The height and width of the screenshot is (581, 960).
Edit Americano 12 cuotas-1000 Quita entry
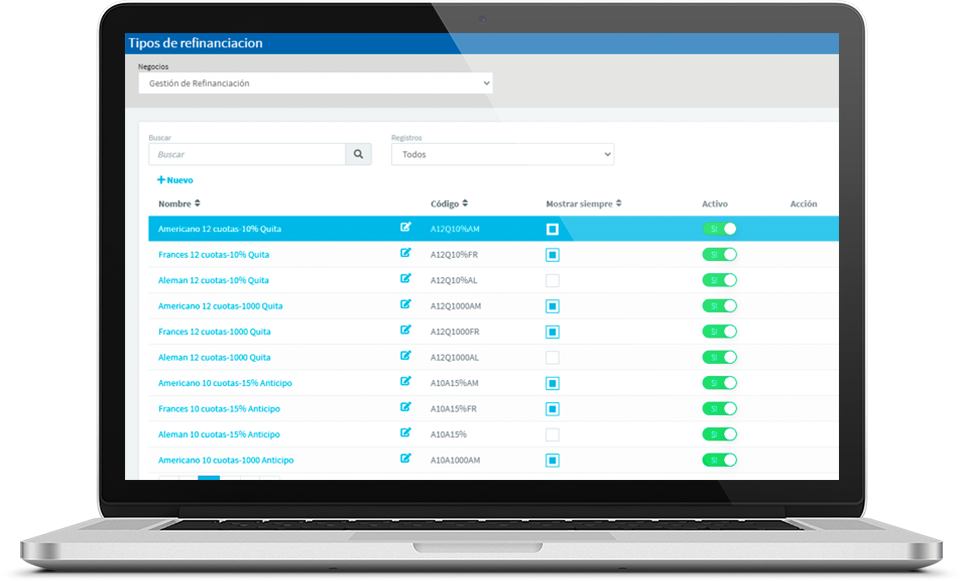coord(405,305)
